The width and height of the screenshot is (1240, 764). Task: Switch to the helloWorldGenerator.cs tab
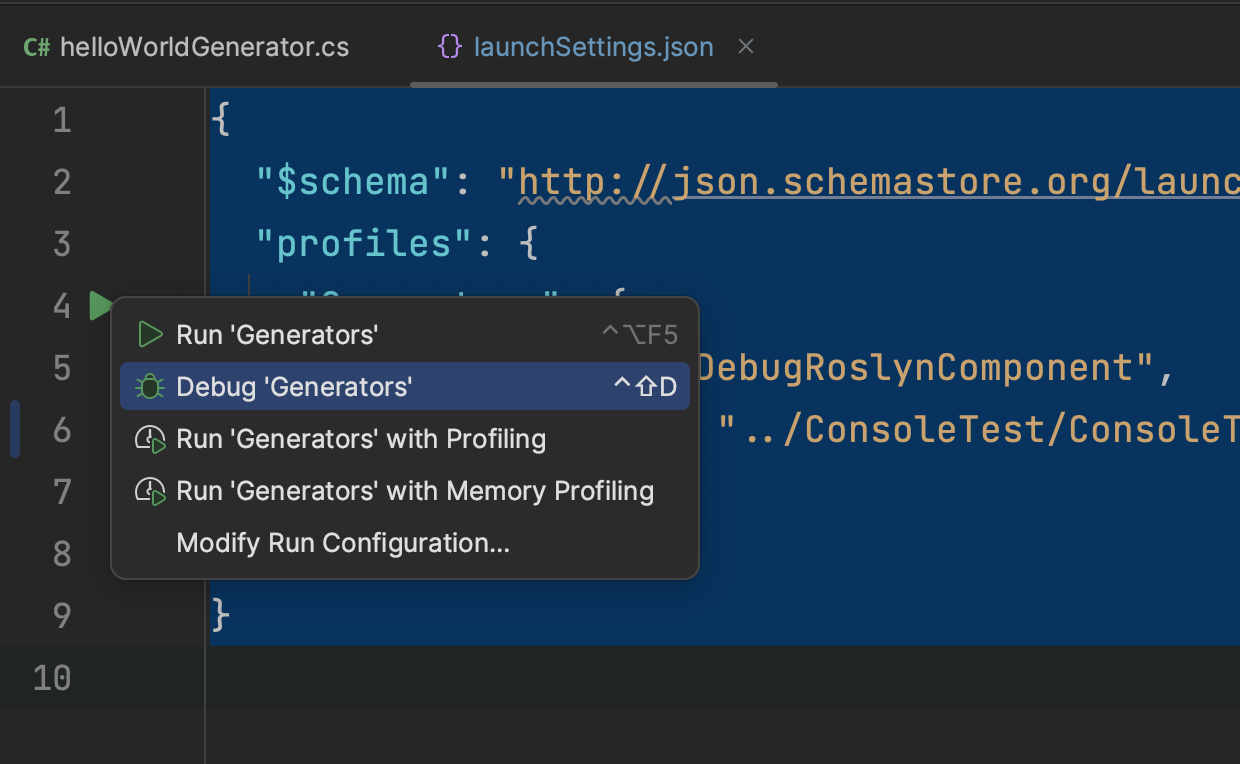click(x=204, y=47)
